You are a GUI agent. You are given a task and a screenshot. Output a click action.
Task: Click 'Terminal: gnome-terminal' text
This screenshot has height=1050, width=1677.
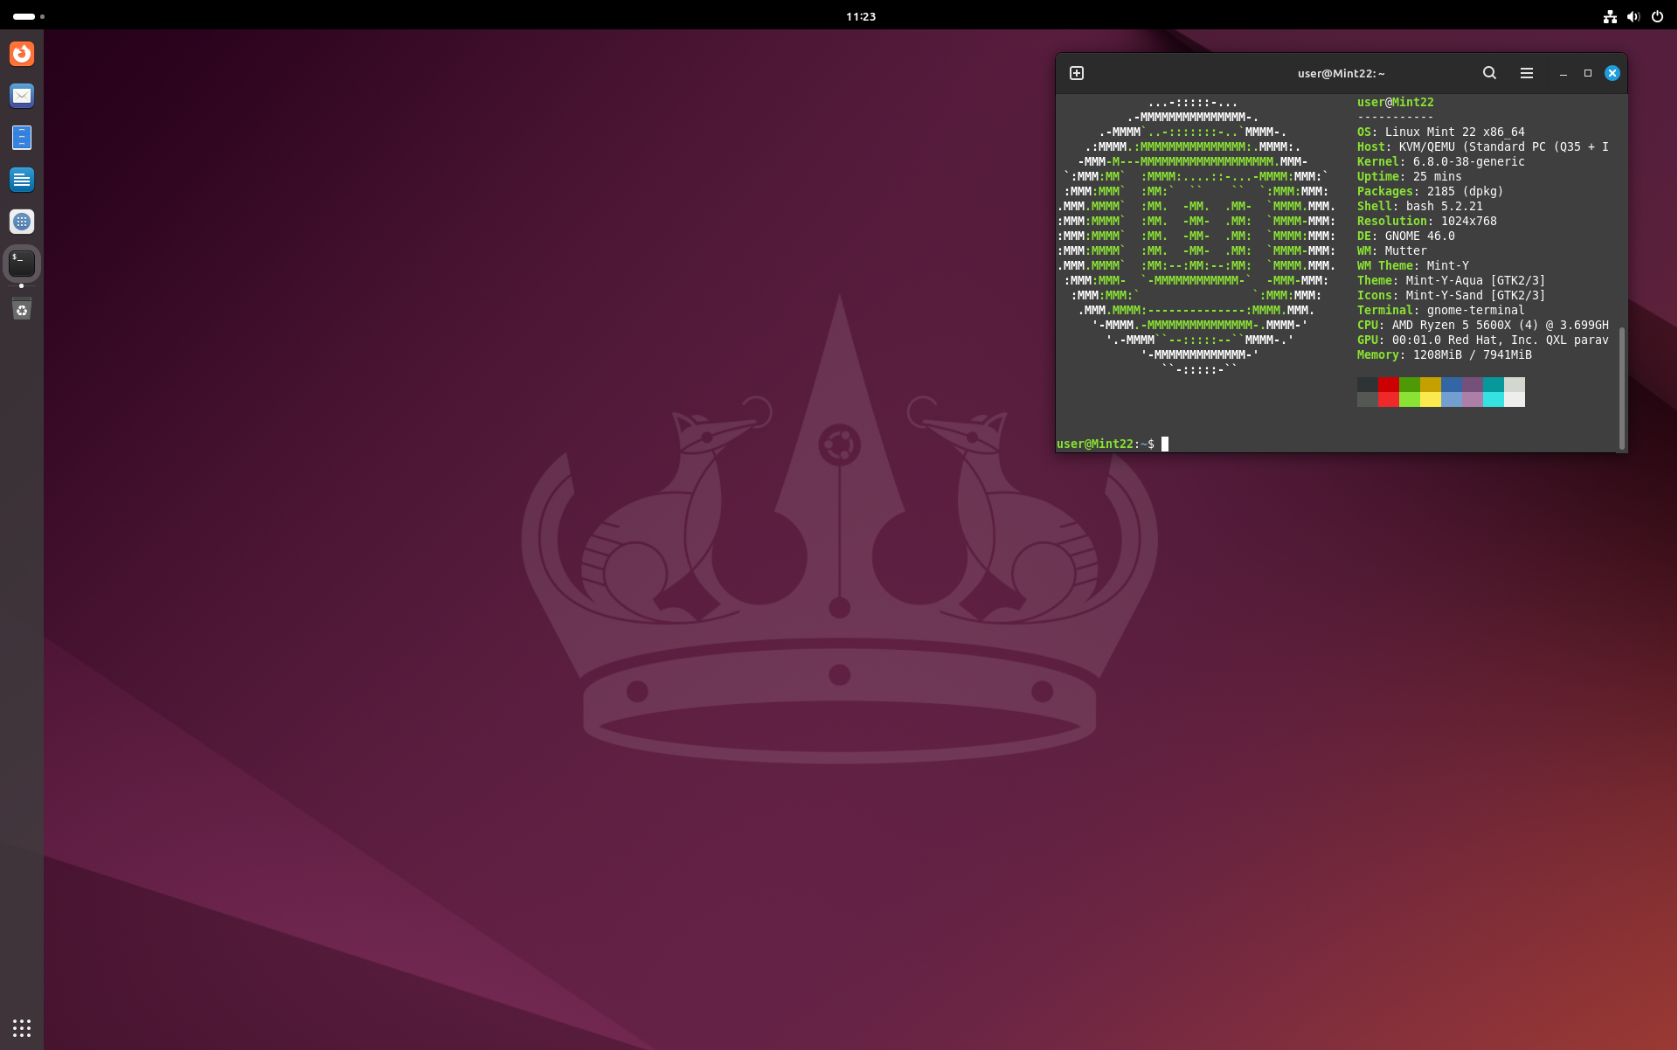click(x=1440, y=311)
